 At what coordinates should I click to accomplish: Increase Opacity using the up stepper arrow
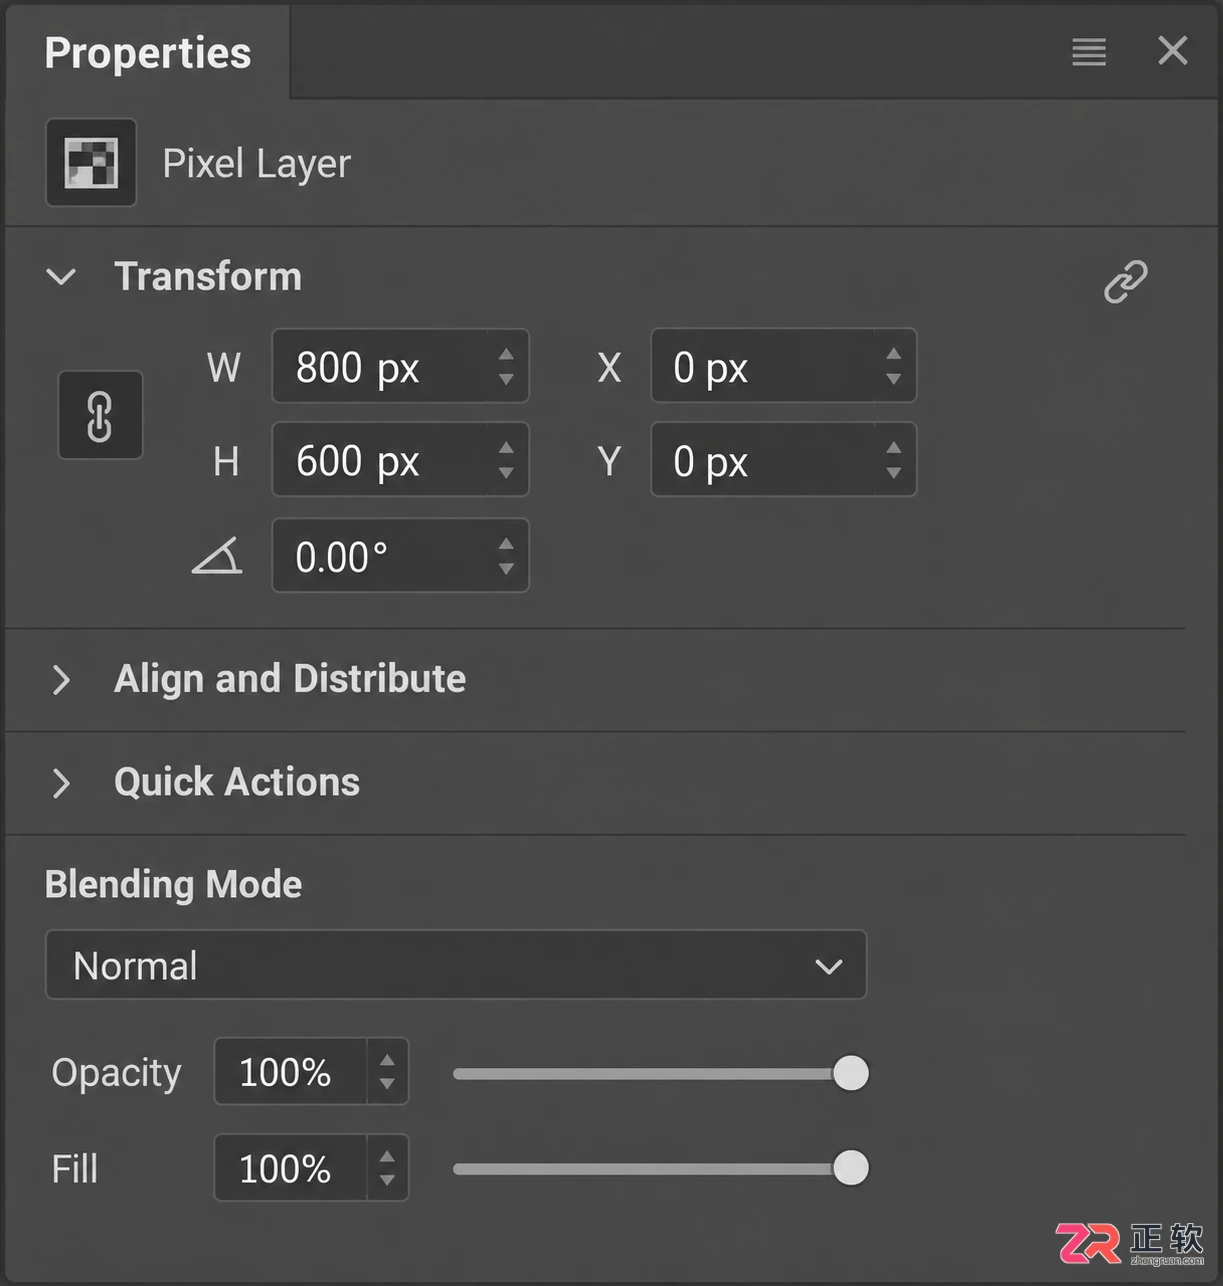pos(387,1061)
